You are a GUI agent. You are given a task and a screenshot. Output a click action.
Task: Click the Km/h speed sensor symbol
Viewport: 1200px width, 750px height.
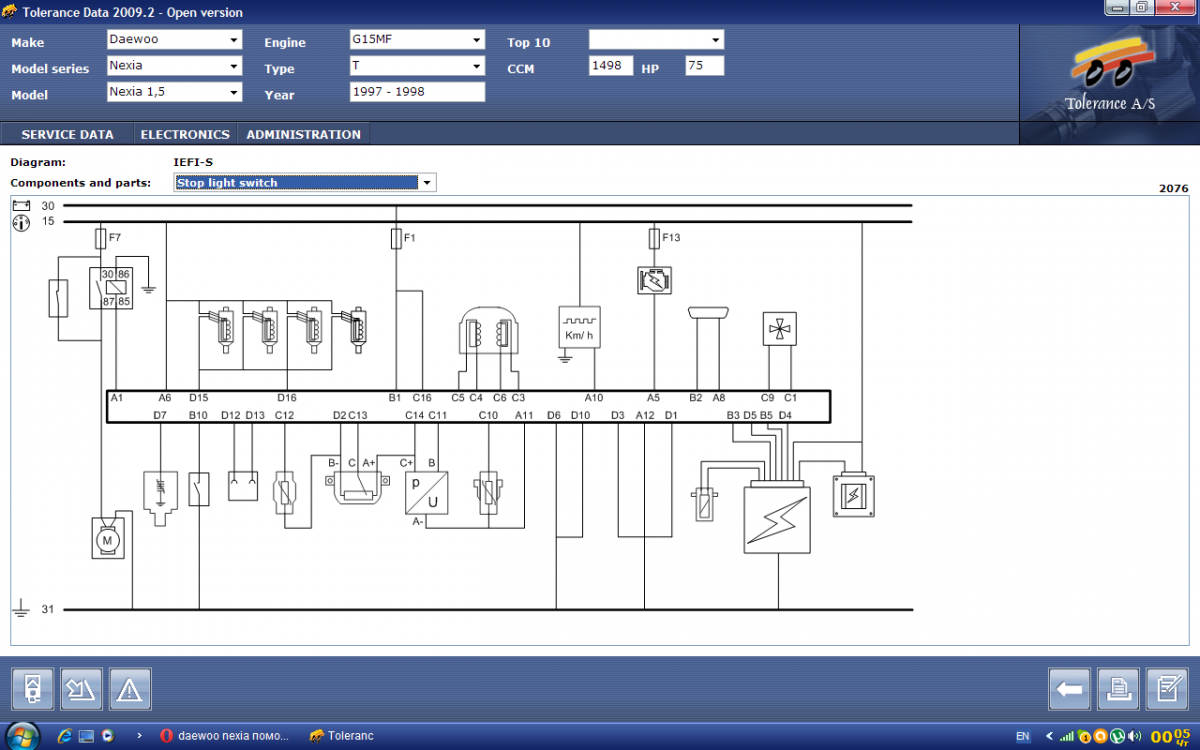point(579,327)
